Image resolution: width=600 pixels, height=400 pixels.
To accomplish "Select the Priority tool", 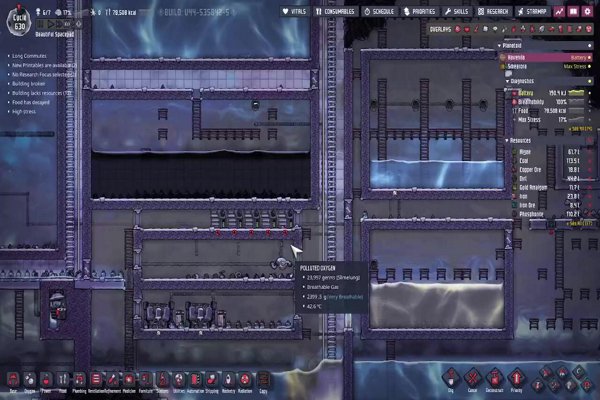I will [x=516, y=379].
